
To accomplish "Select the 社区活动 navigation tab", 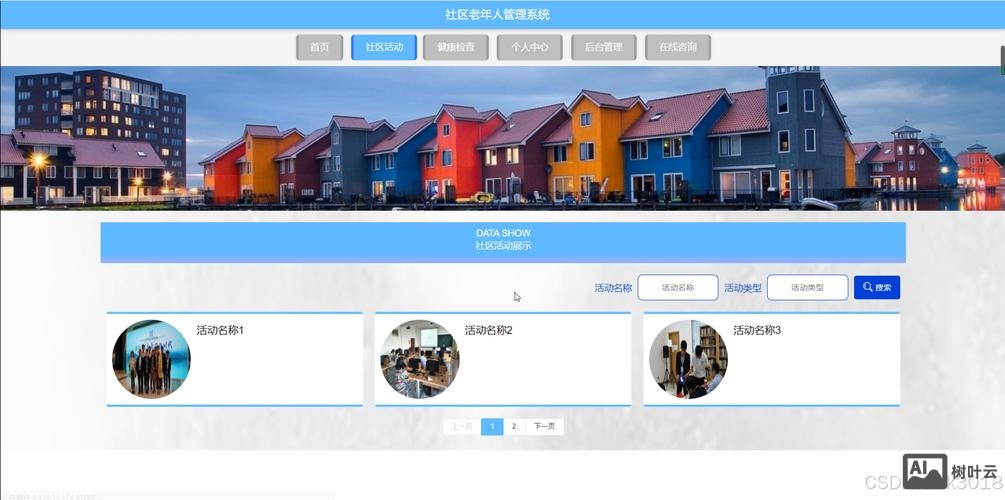I will click(x=384, y=47).
